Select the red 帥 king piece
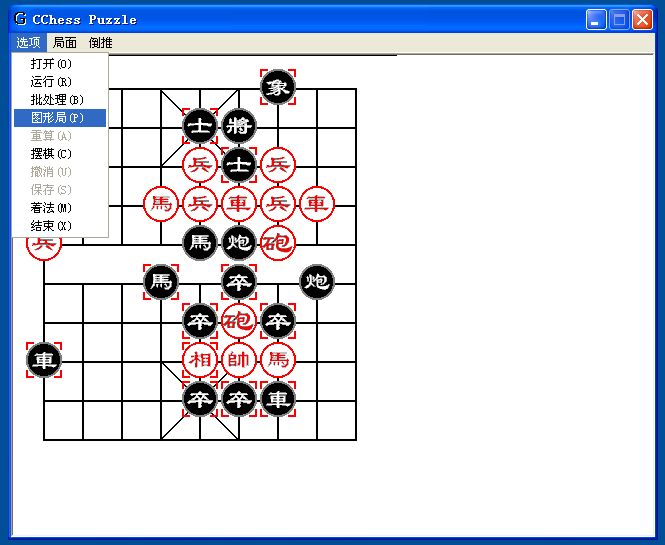 click(239, 359)
